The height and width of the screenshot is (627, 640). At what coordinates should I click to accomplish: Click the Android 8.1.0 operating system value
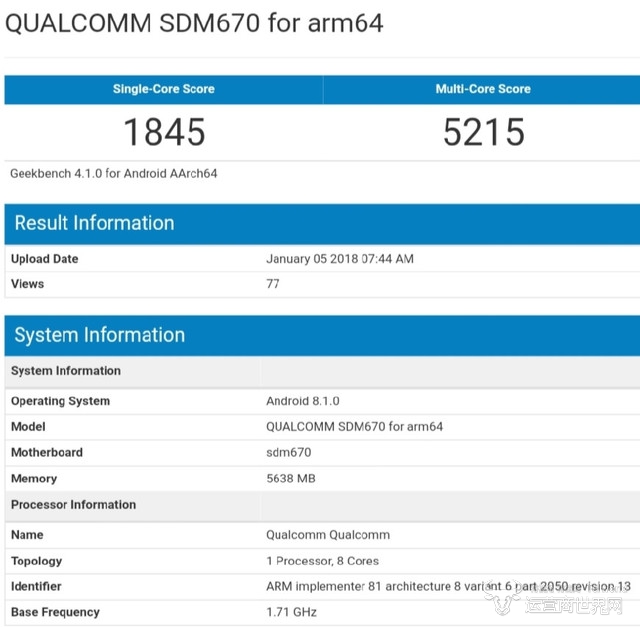tap(303, 401)
